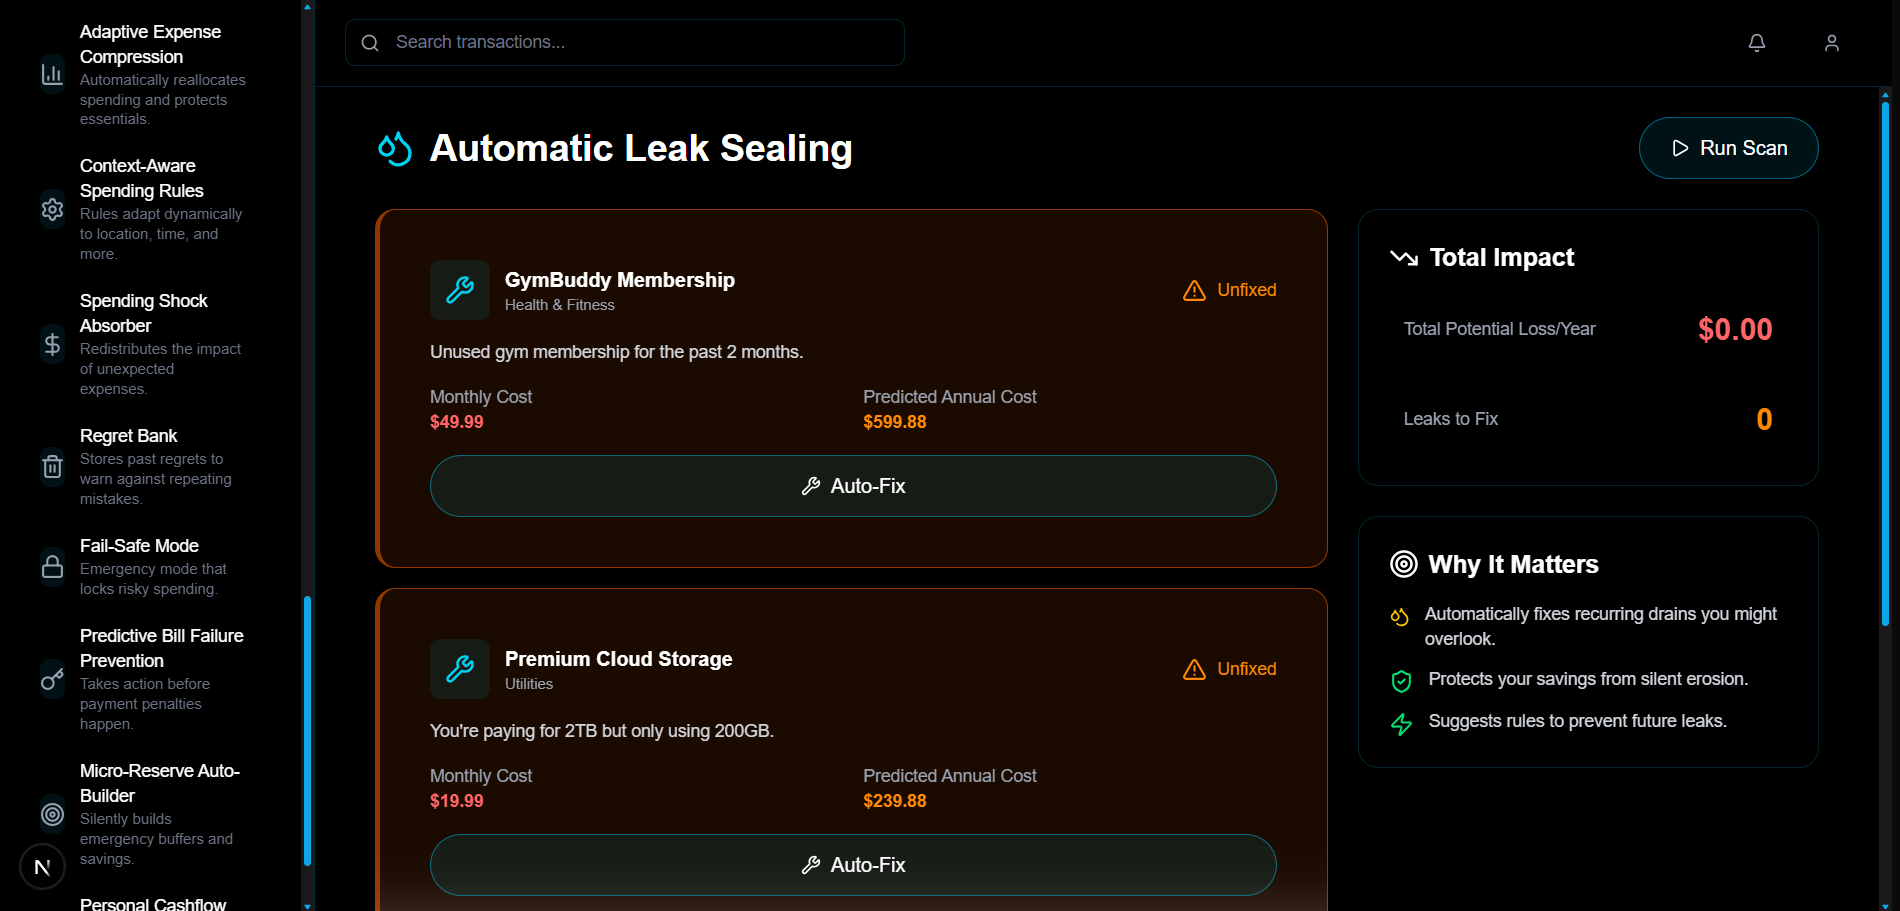Click the Search transactions field
The image size is (1900, 911).
pos(625,43)
